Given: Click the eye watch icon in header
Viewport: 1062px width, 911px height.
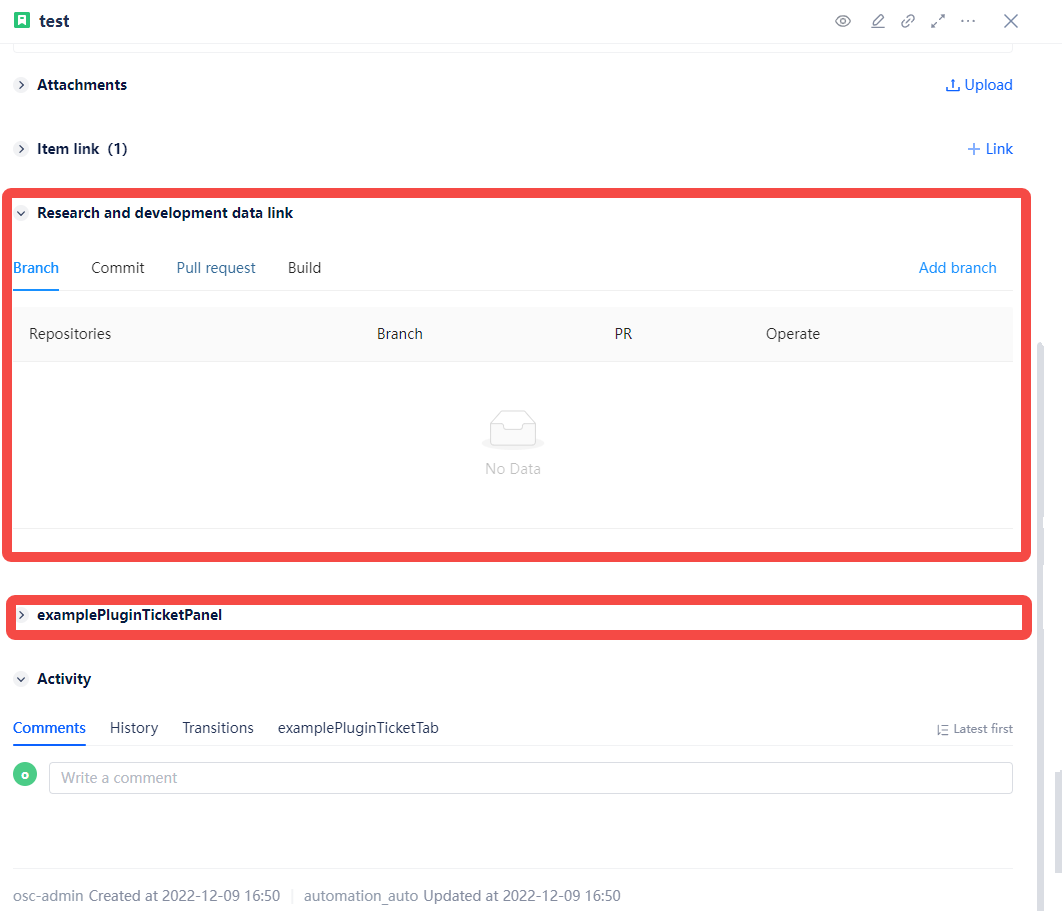Looking at the screenshot, I should pos(843,21).
